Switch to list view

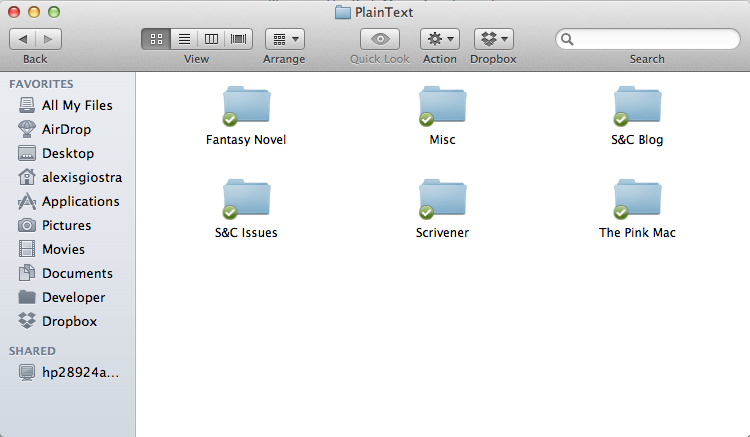[184, 39]
